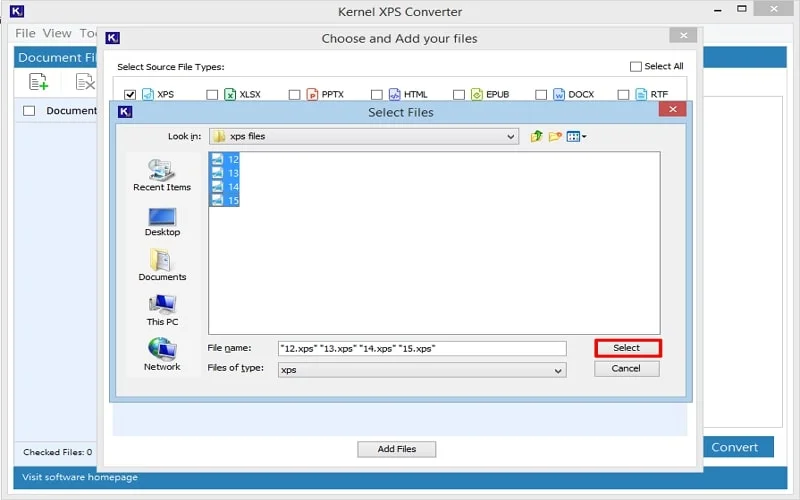
Task: Check the PPTX checkbox
Action: point(294,94)
